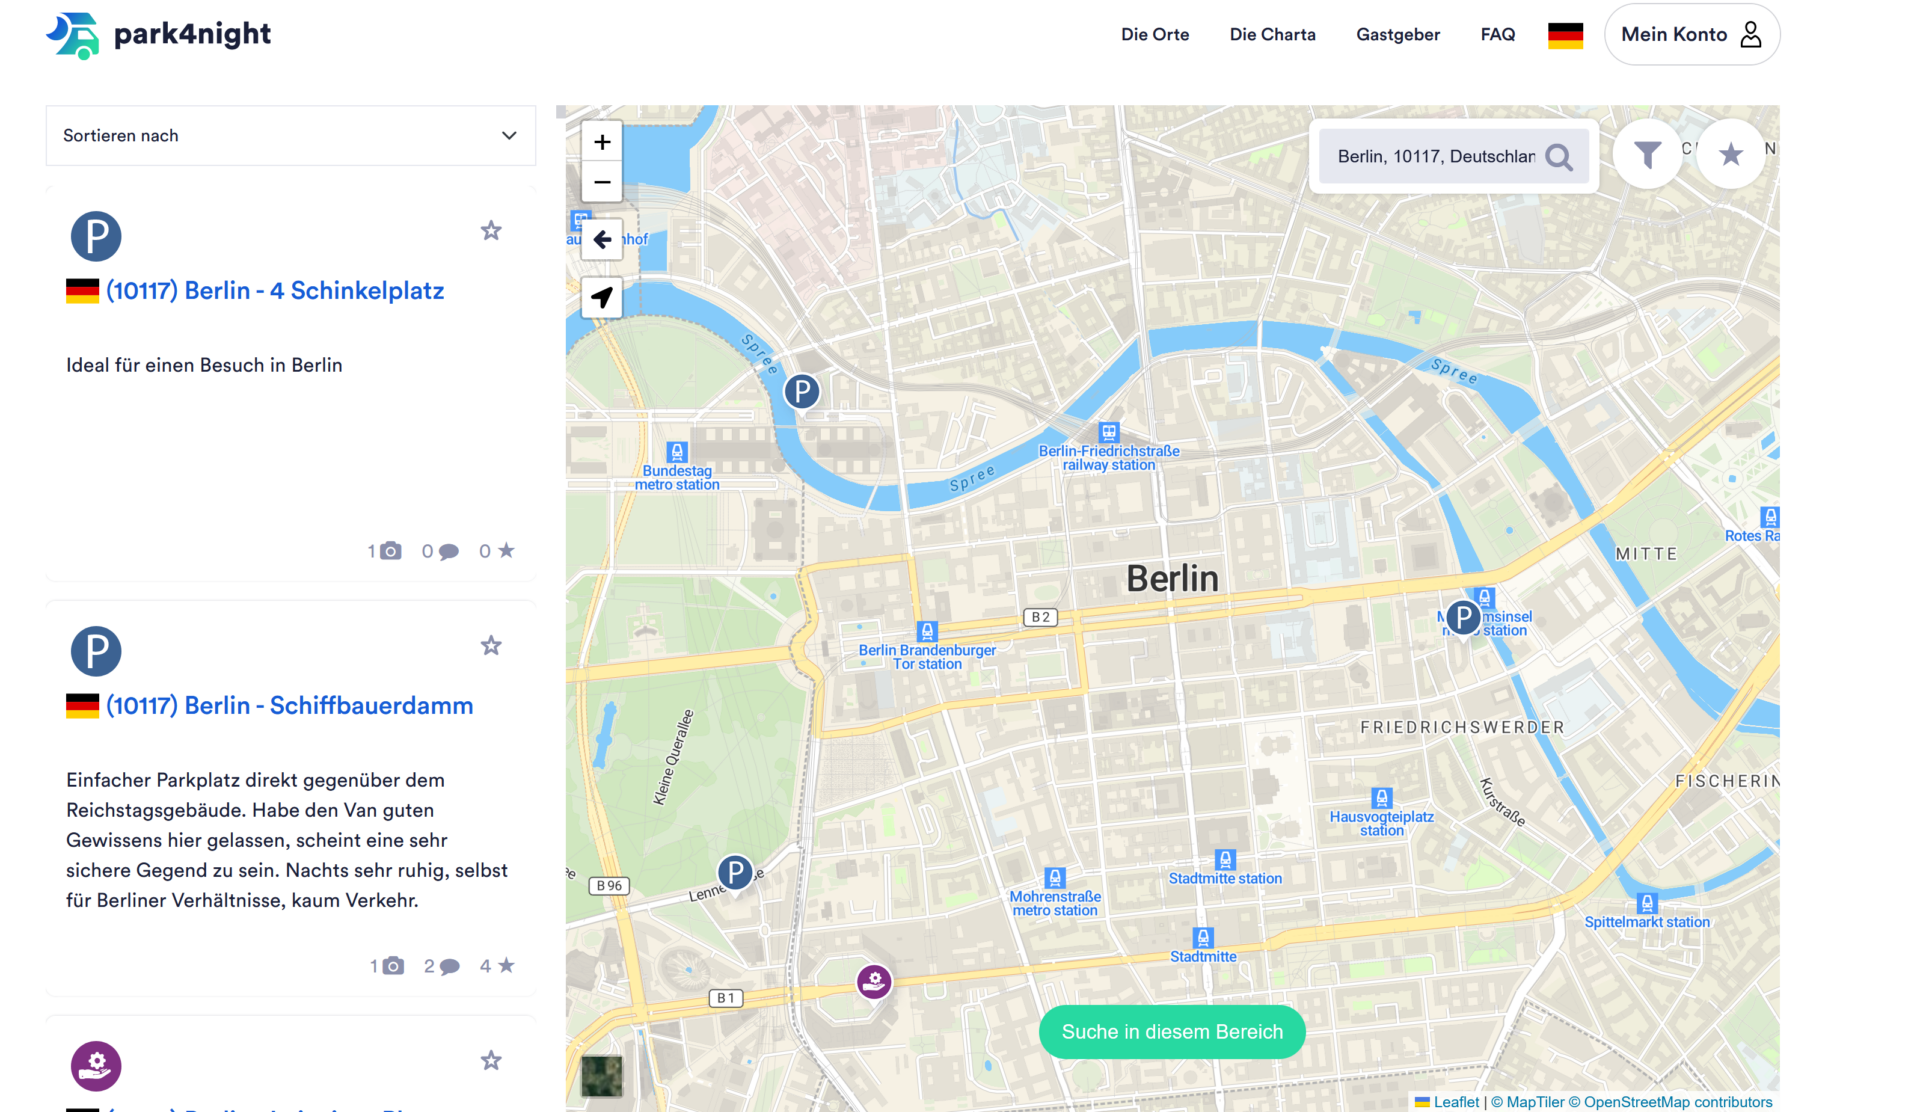1920x1112 pixels.
Task: Switch to satellite layer thumbnail
Action: (x=602, y=1076)
